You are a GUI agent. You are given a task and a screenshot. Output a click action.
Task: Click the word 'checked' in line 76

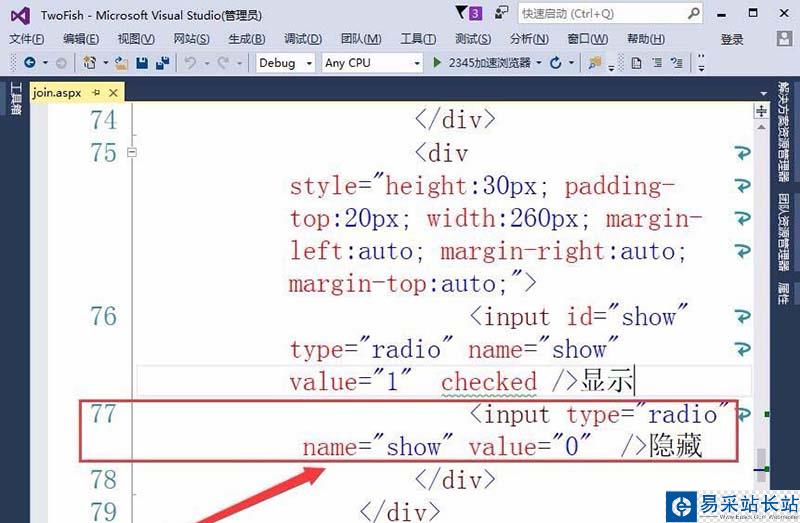click(x=489, y=382)
